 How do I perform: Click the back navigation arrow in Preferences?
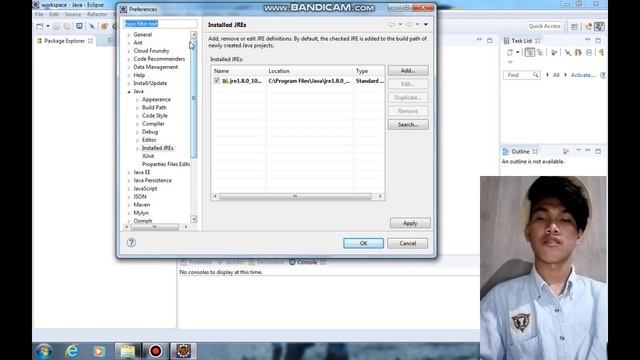[x=391, y=24]
